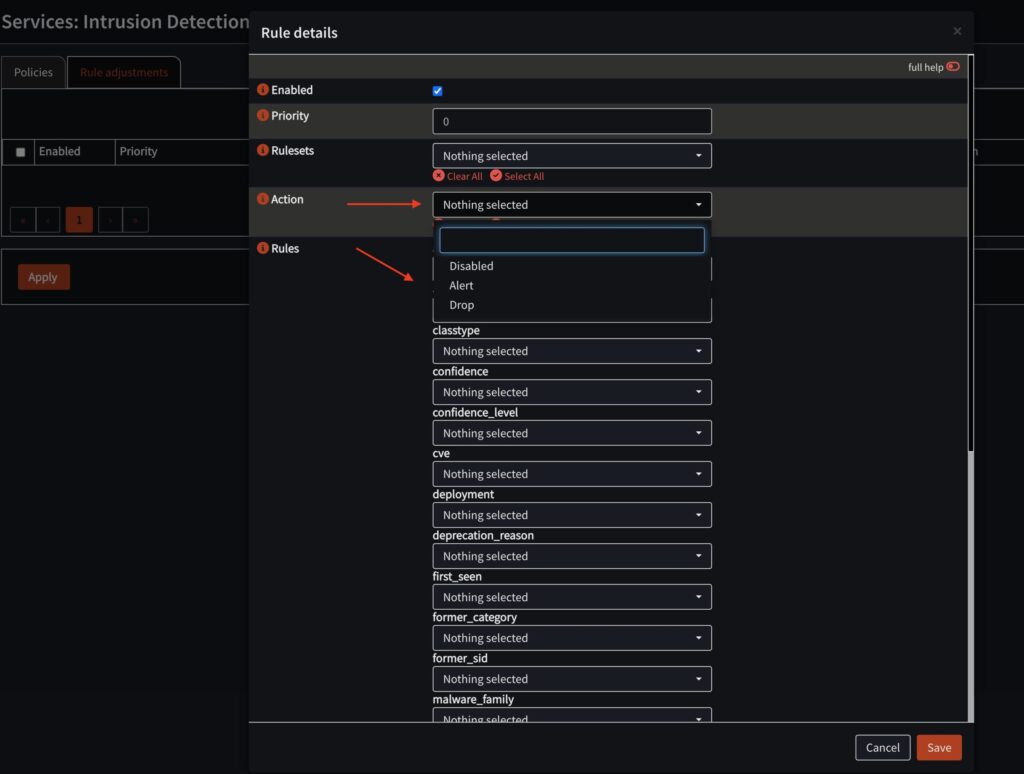Toggle the full help switch

953,67
